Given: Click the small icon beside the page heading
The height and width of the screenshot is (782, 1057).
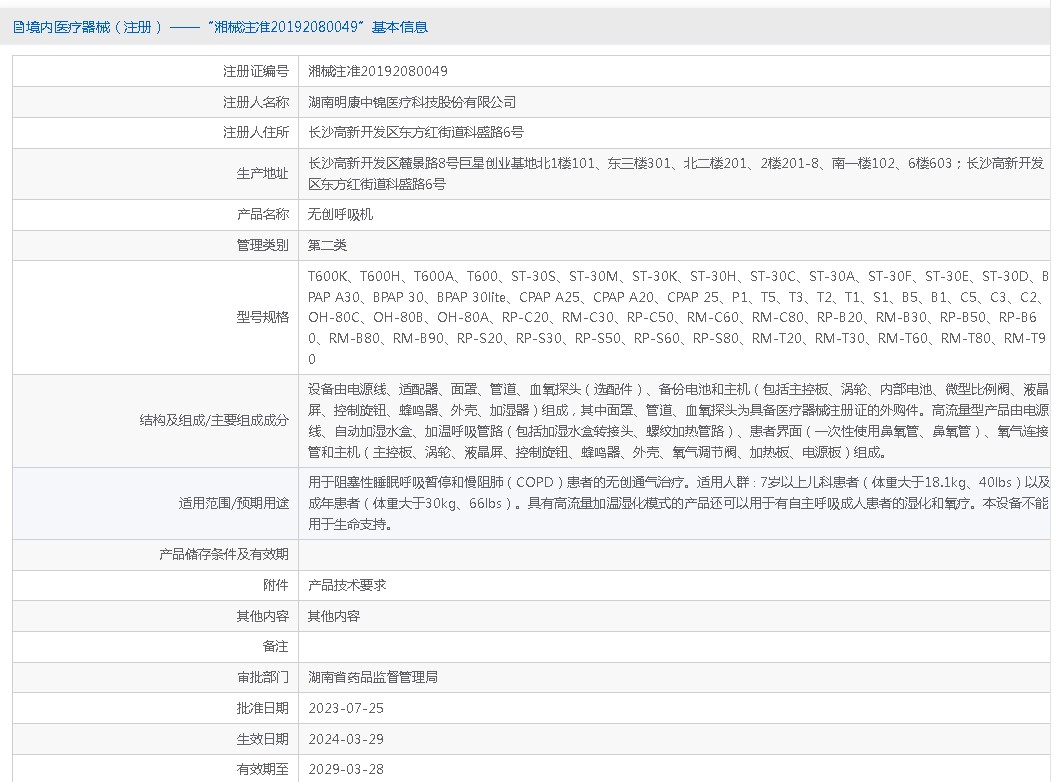Looking at the screenshot, I should click(x=18, y=28).
